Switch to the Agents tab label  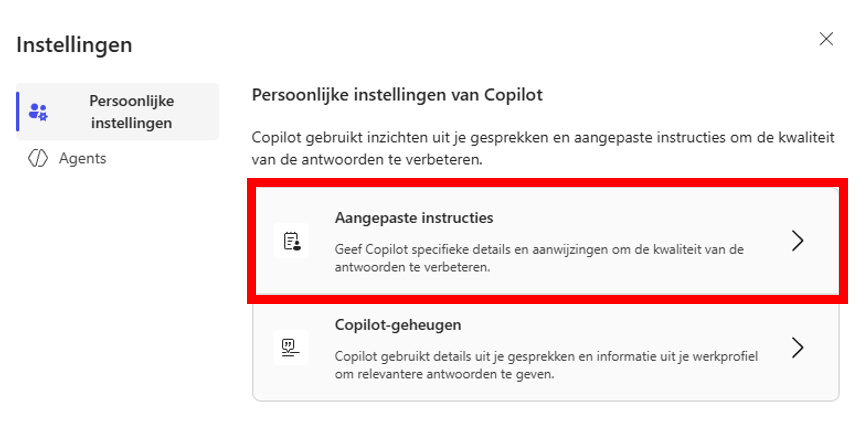pos(82,158)
